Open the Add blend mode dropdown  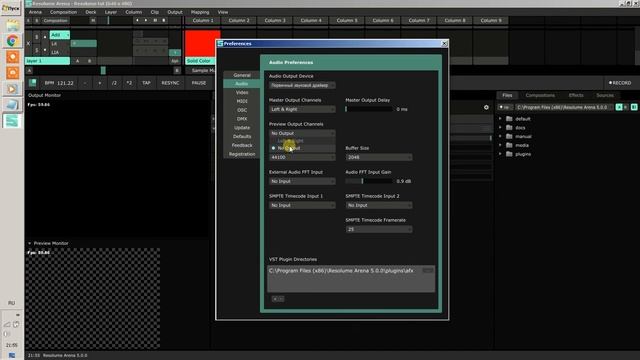(x=60, y=35)
